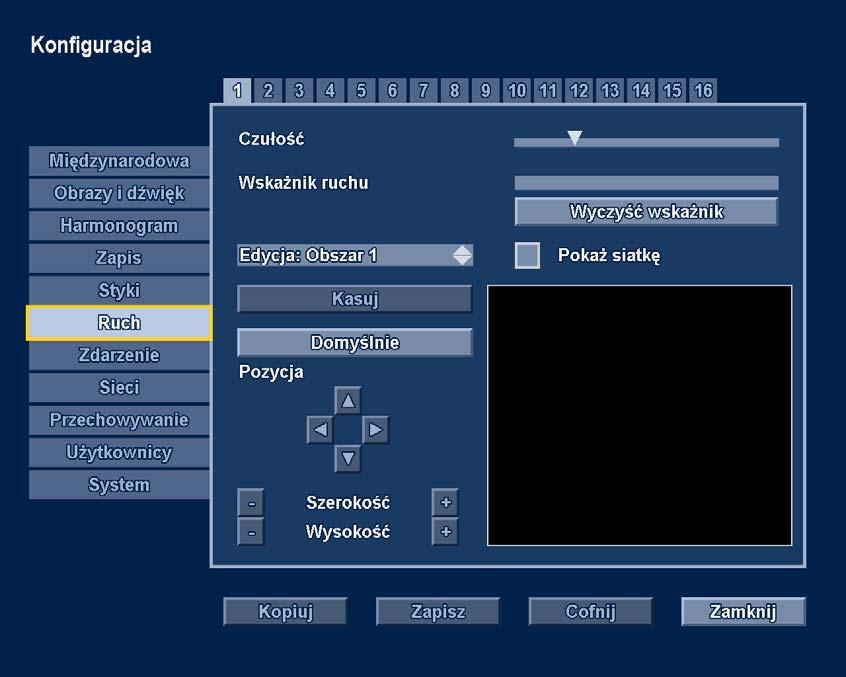Open the Edycja: Obszar 1 selector
Image resolution: width=846 pixels, height=677 pixels.
pyautogui.click(x=355, y=255)
